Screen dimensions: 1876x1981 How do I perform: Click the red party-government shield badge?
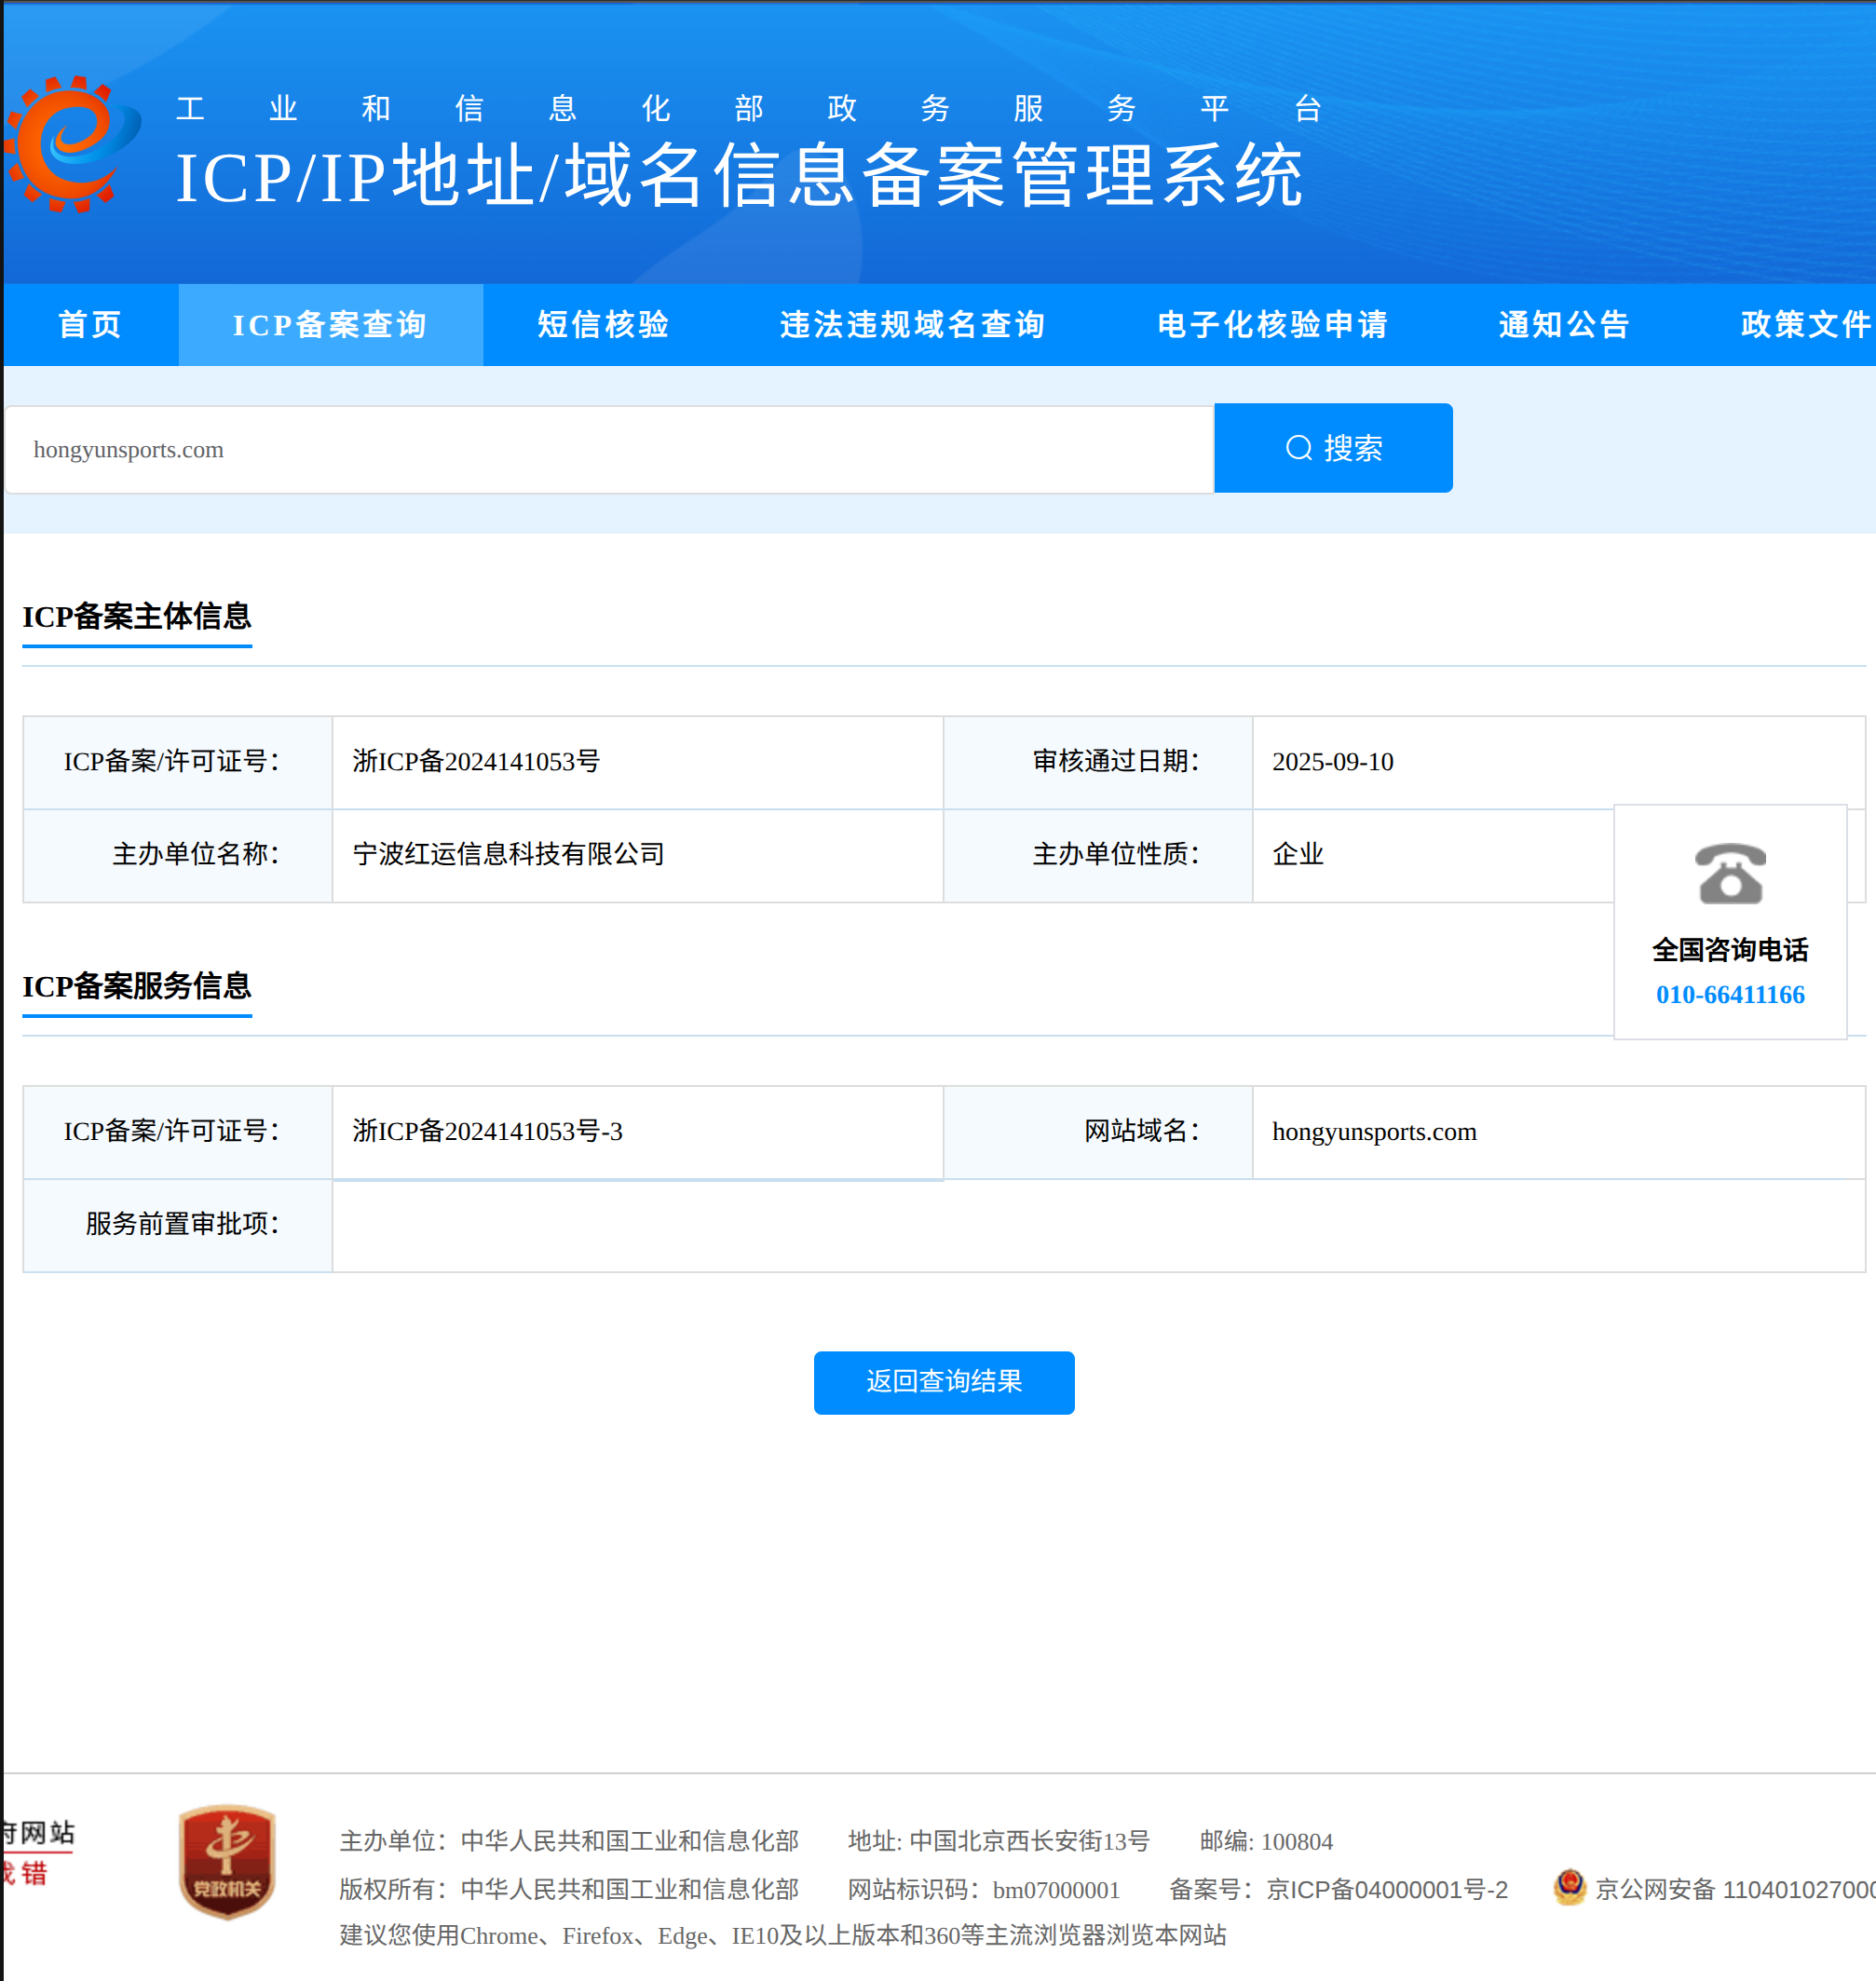pos(227,1861)
